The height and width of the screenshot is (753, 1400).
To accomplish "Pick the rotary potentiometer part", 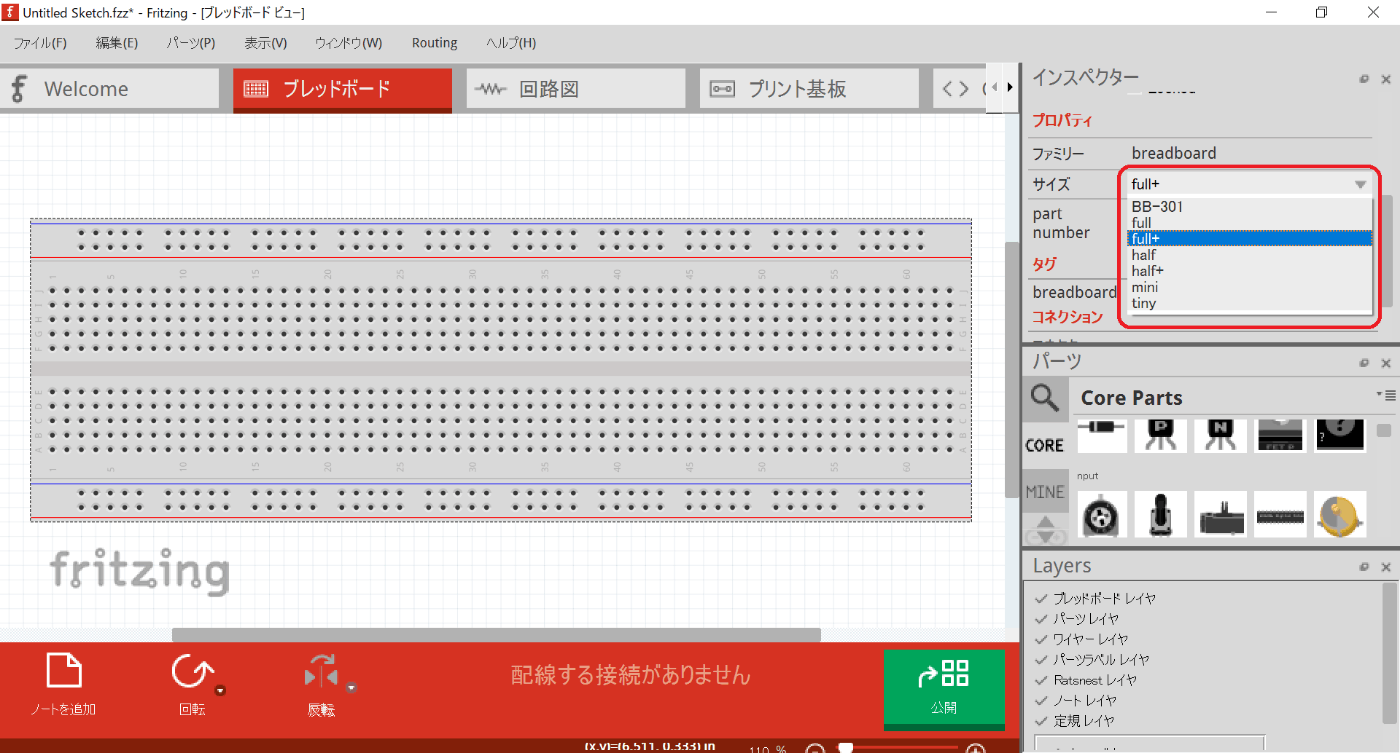I will (x=1102, y=514).
